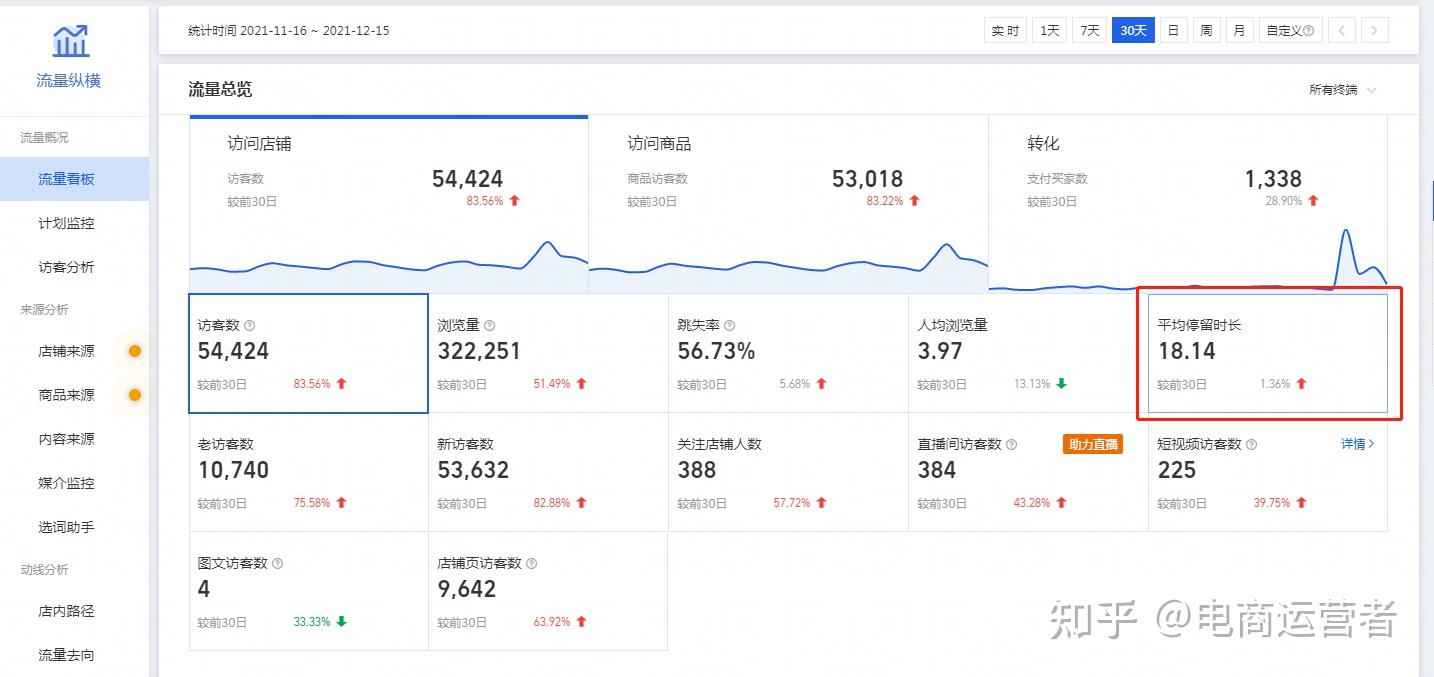Select the 实时 time range
This screenshot has width=1434, height=677.
(x=1005, y=31)
